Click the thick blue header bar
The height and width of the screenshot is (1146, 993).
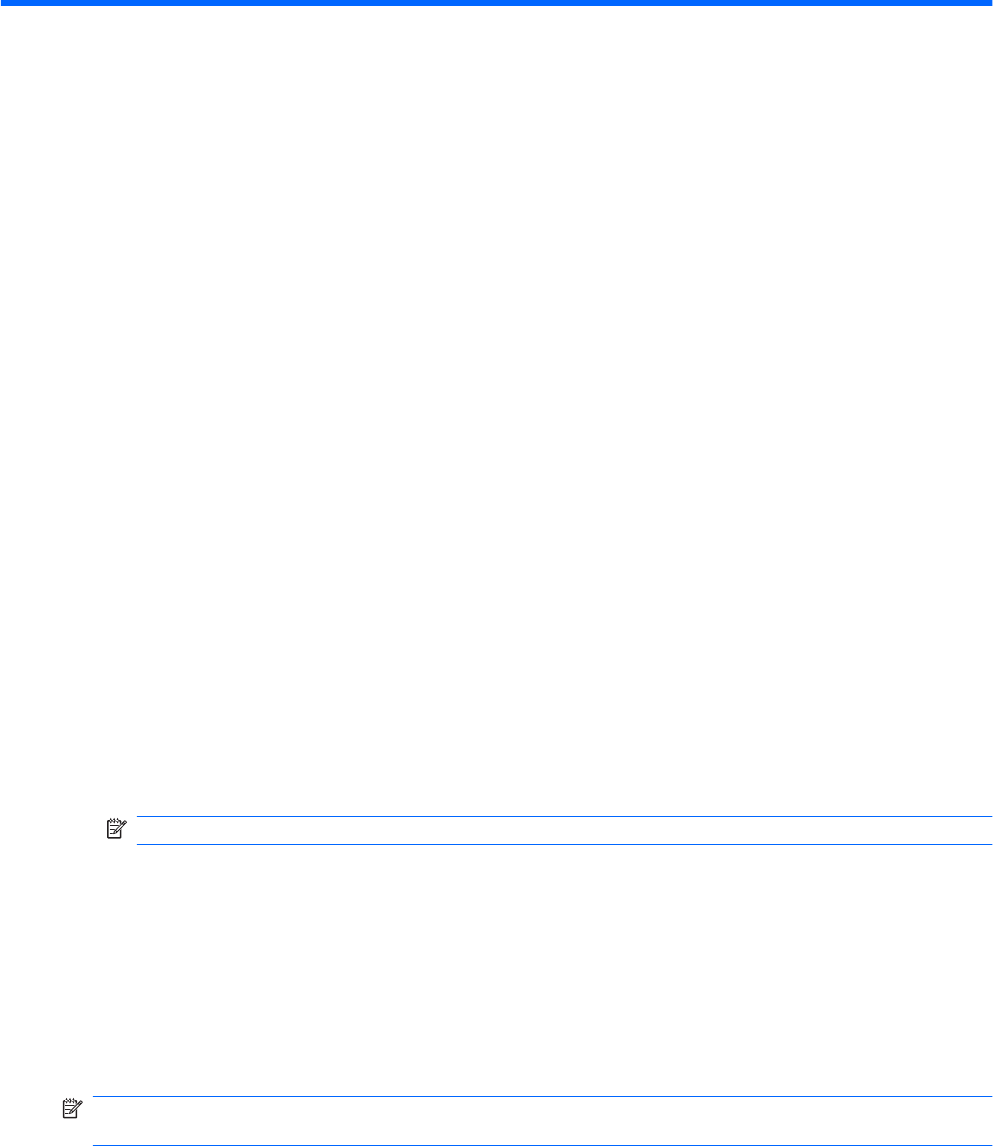click(496, 3)
